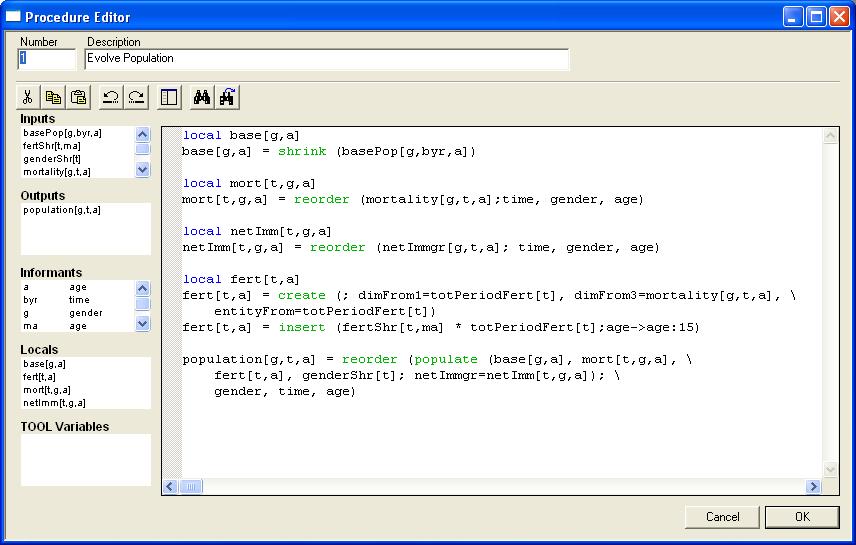This screenshot has height=545, width=856.
Task: Click the Informants list scrollbar thumb
Action: (x=142, y=304)
